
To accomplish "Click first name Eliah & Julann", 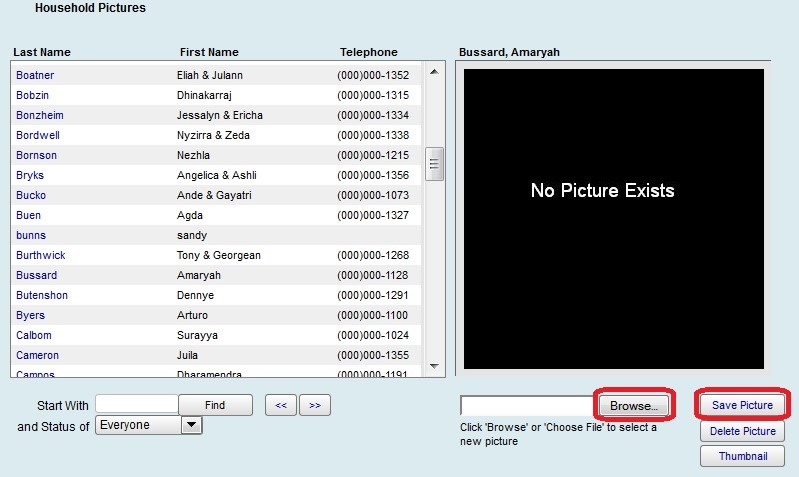I will tap(210, 75).
